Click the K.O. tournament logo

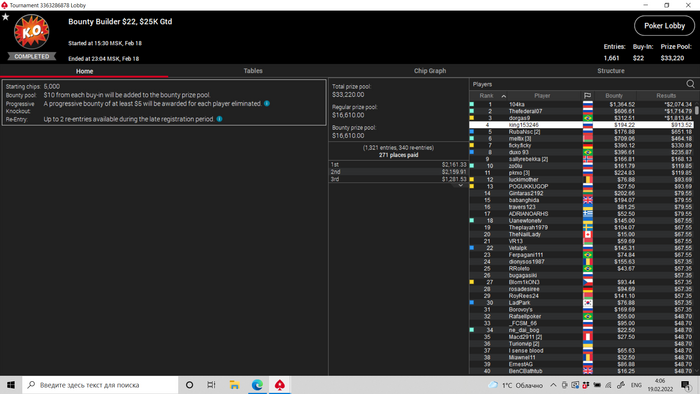(31, 32)
